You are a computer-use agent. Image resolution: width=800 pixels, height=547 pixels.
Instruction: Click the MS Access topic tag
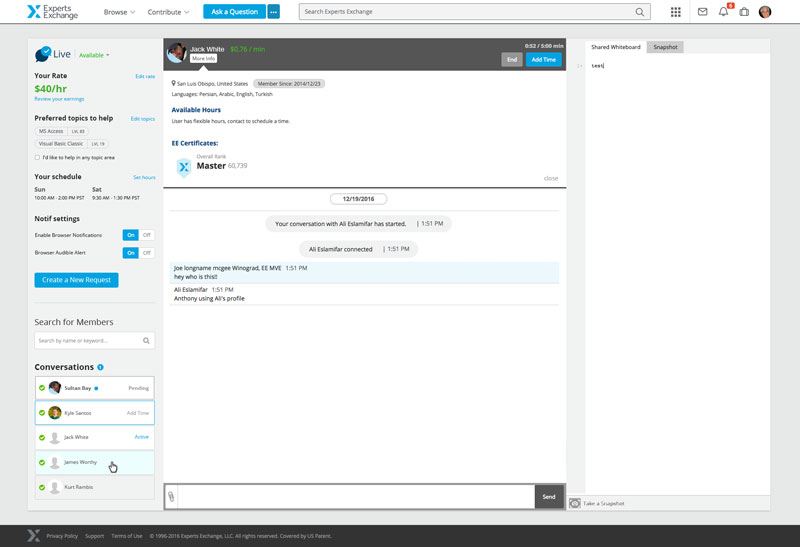click(62, 132)
